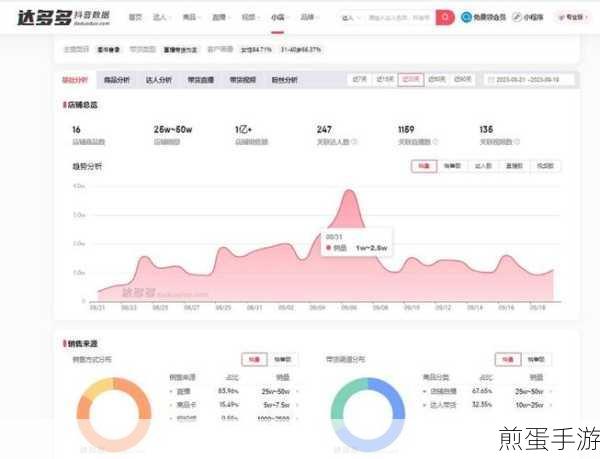Select the 近90天 date range
The image size is (600, 459).
coord(462,80)
